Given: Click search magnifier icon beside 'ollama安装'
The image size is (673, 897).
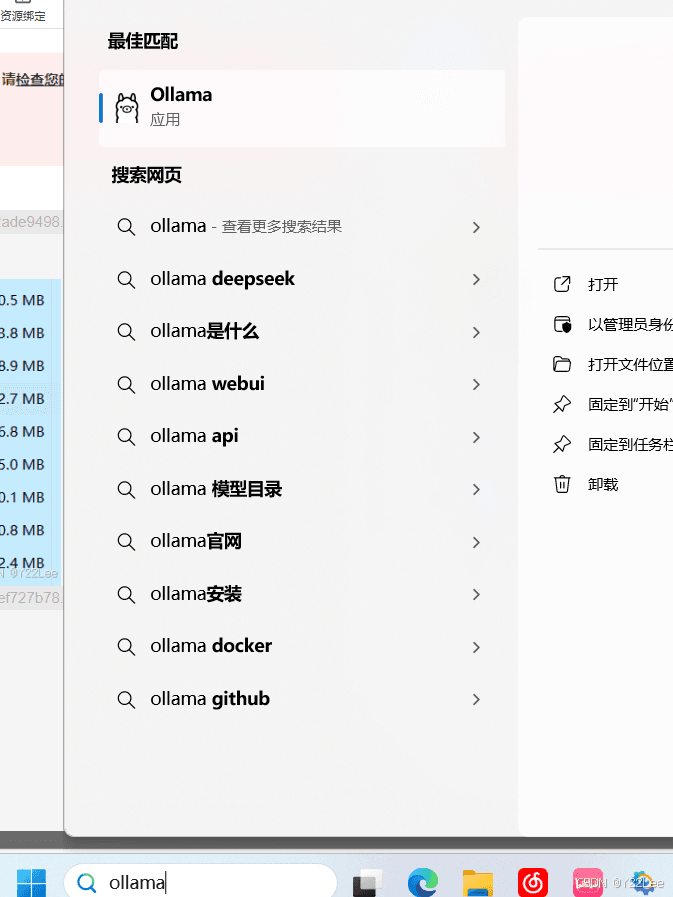Looking at the screenshot, I should [126, 595].
